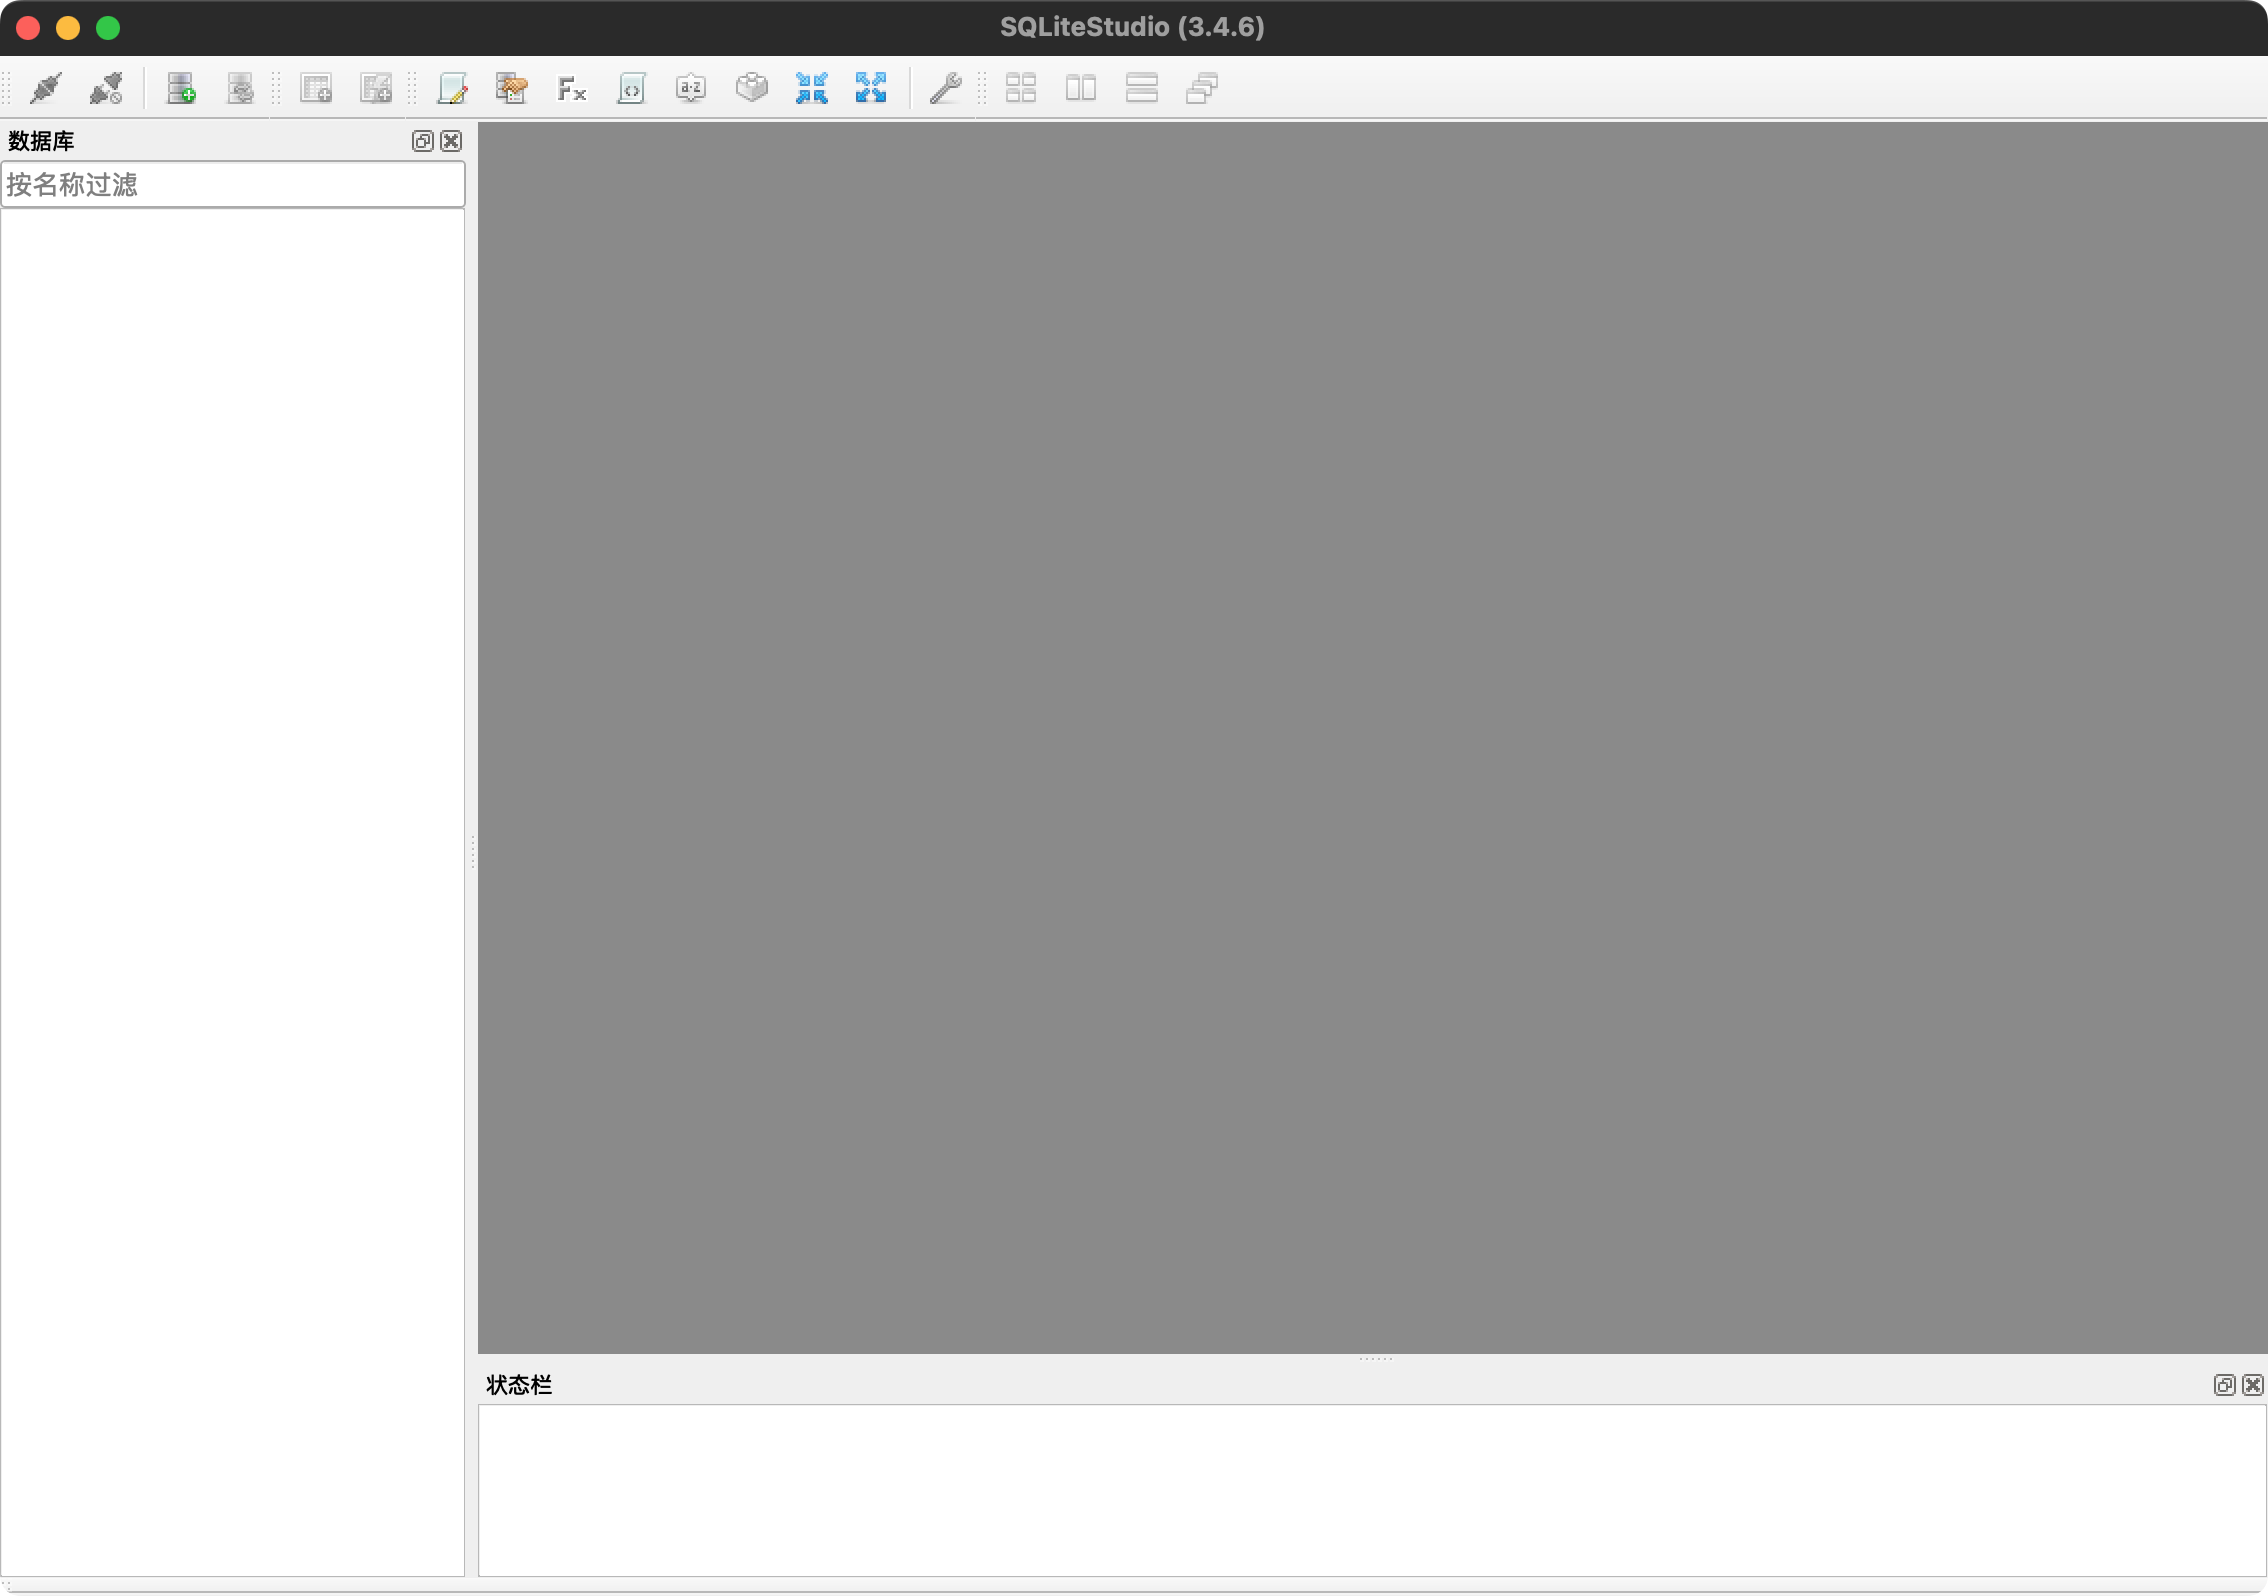Open the DDL history window
Screen dimensions: 2268x1596
click(512, 89)
